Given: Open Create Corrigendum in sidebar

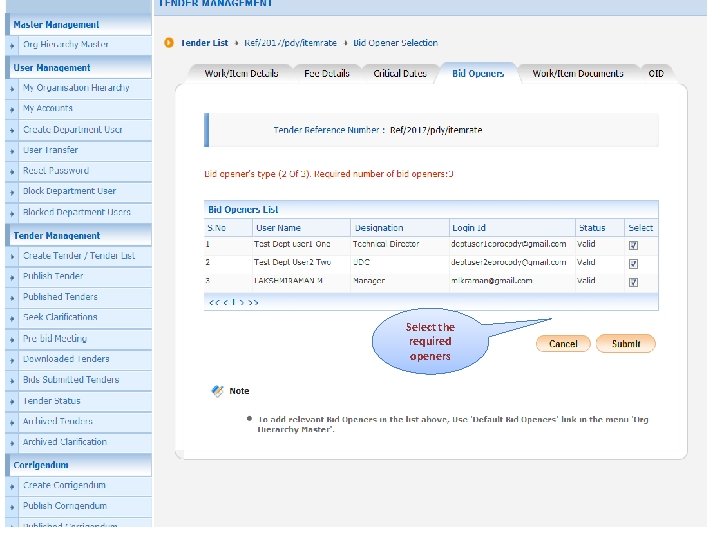Looking at the screenshot, I should (x=64, y=485).
